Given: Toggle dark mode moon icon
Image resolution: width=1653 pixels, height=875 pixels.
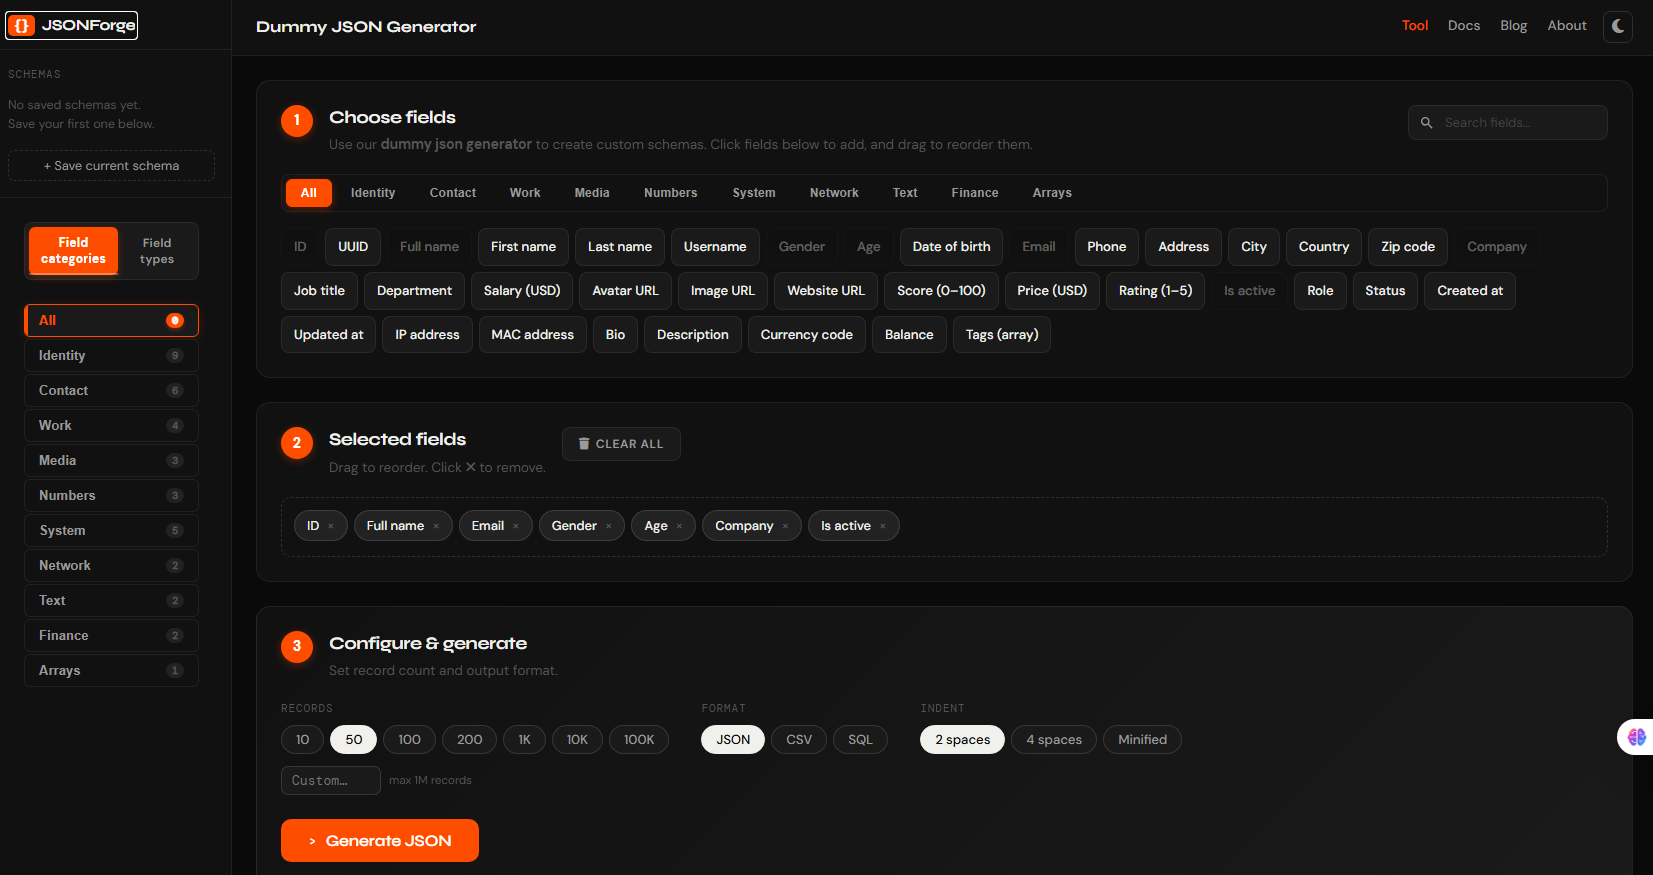Looking at the screenshot, I should click(x=1617, y=27).
